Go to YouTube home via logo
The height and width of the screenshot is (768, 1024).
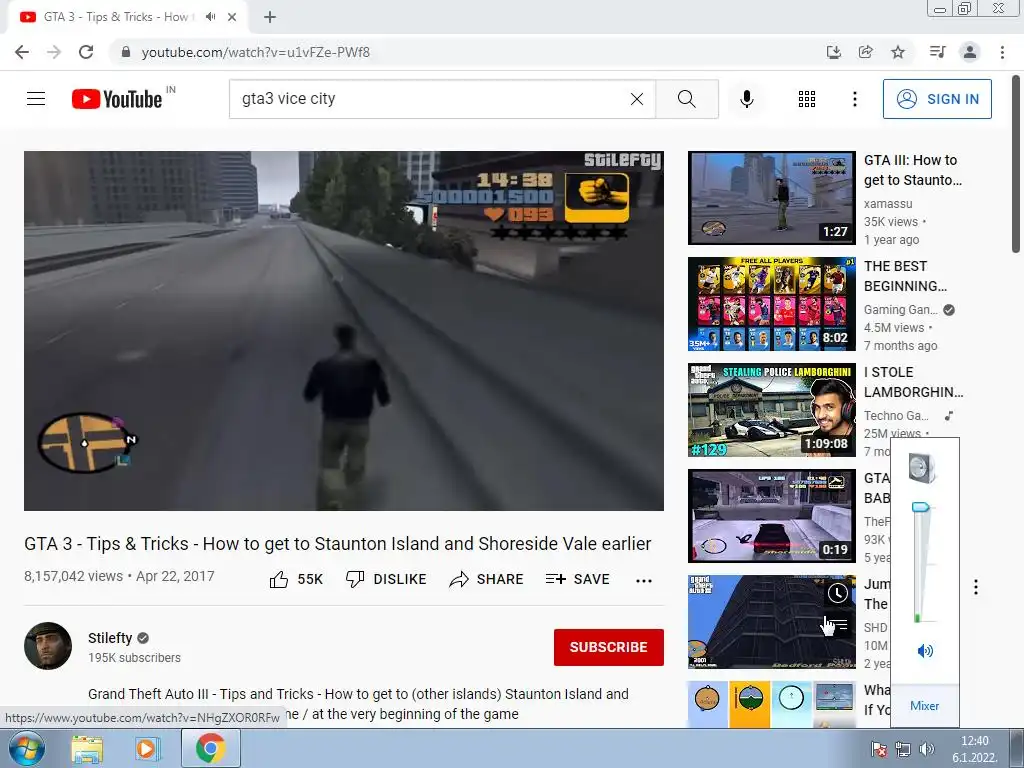(x=117, y=99)
